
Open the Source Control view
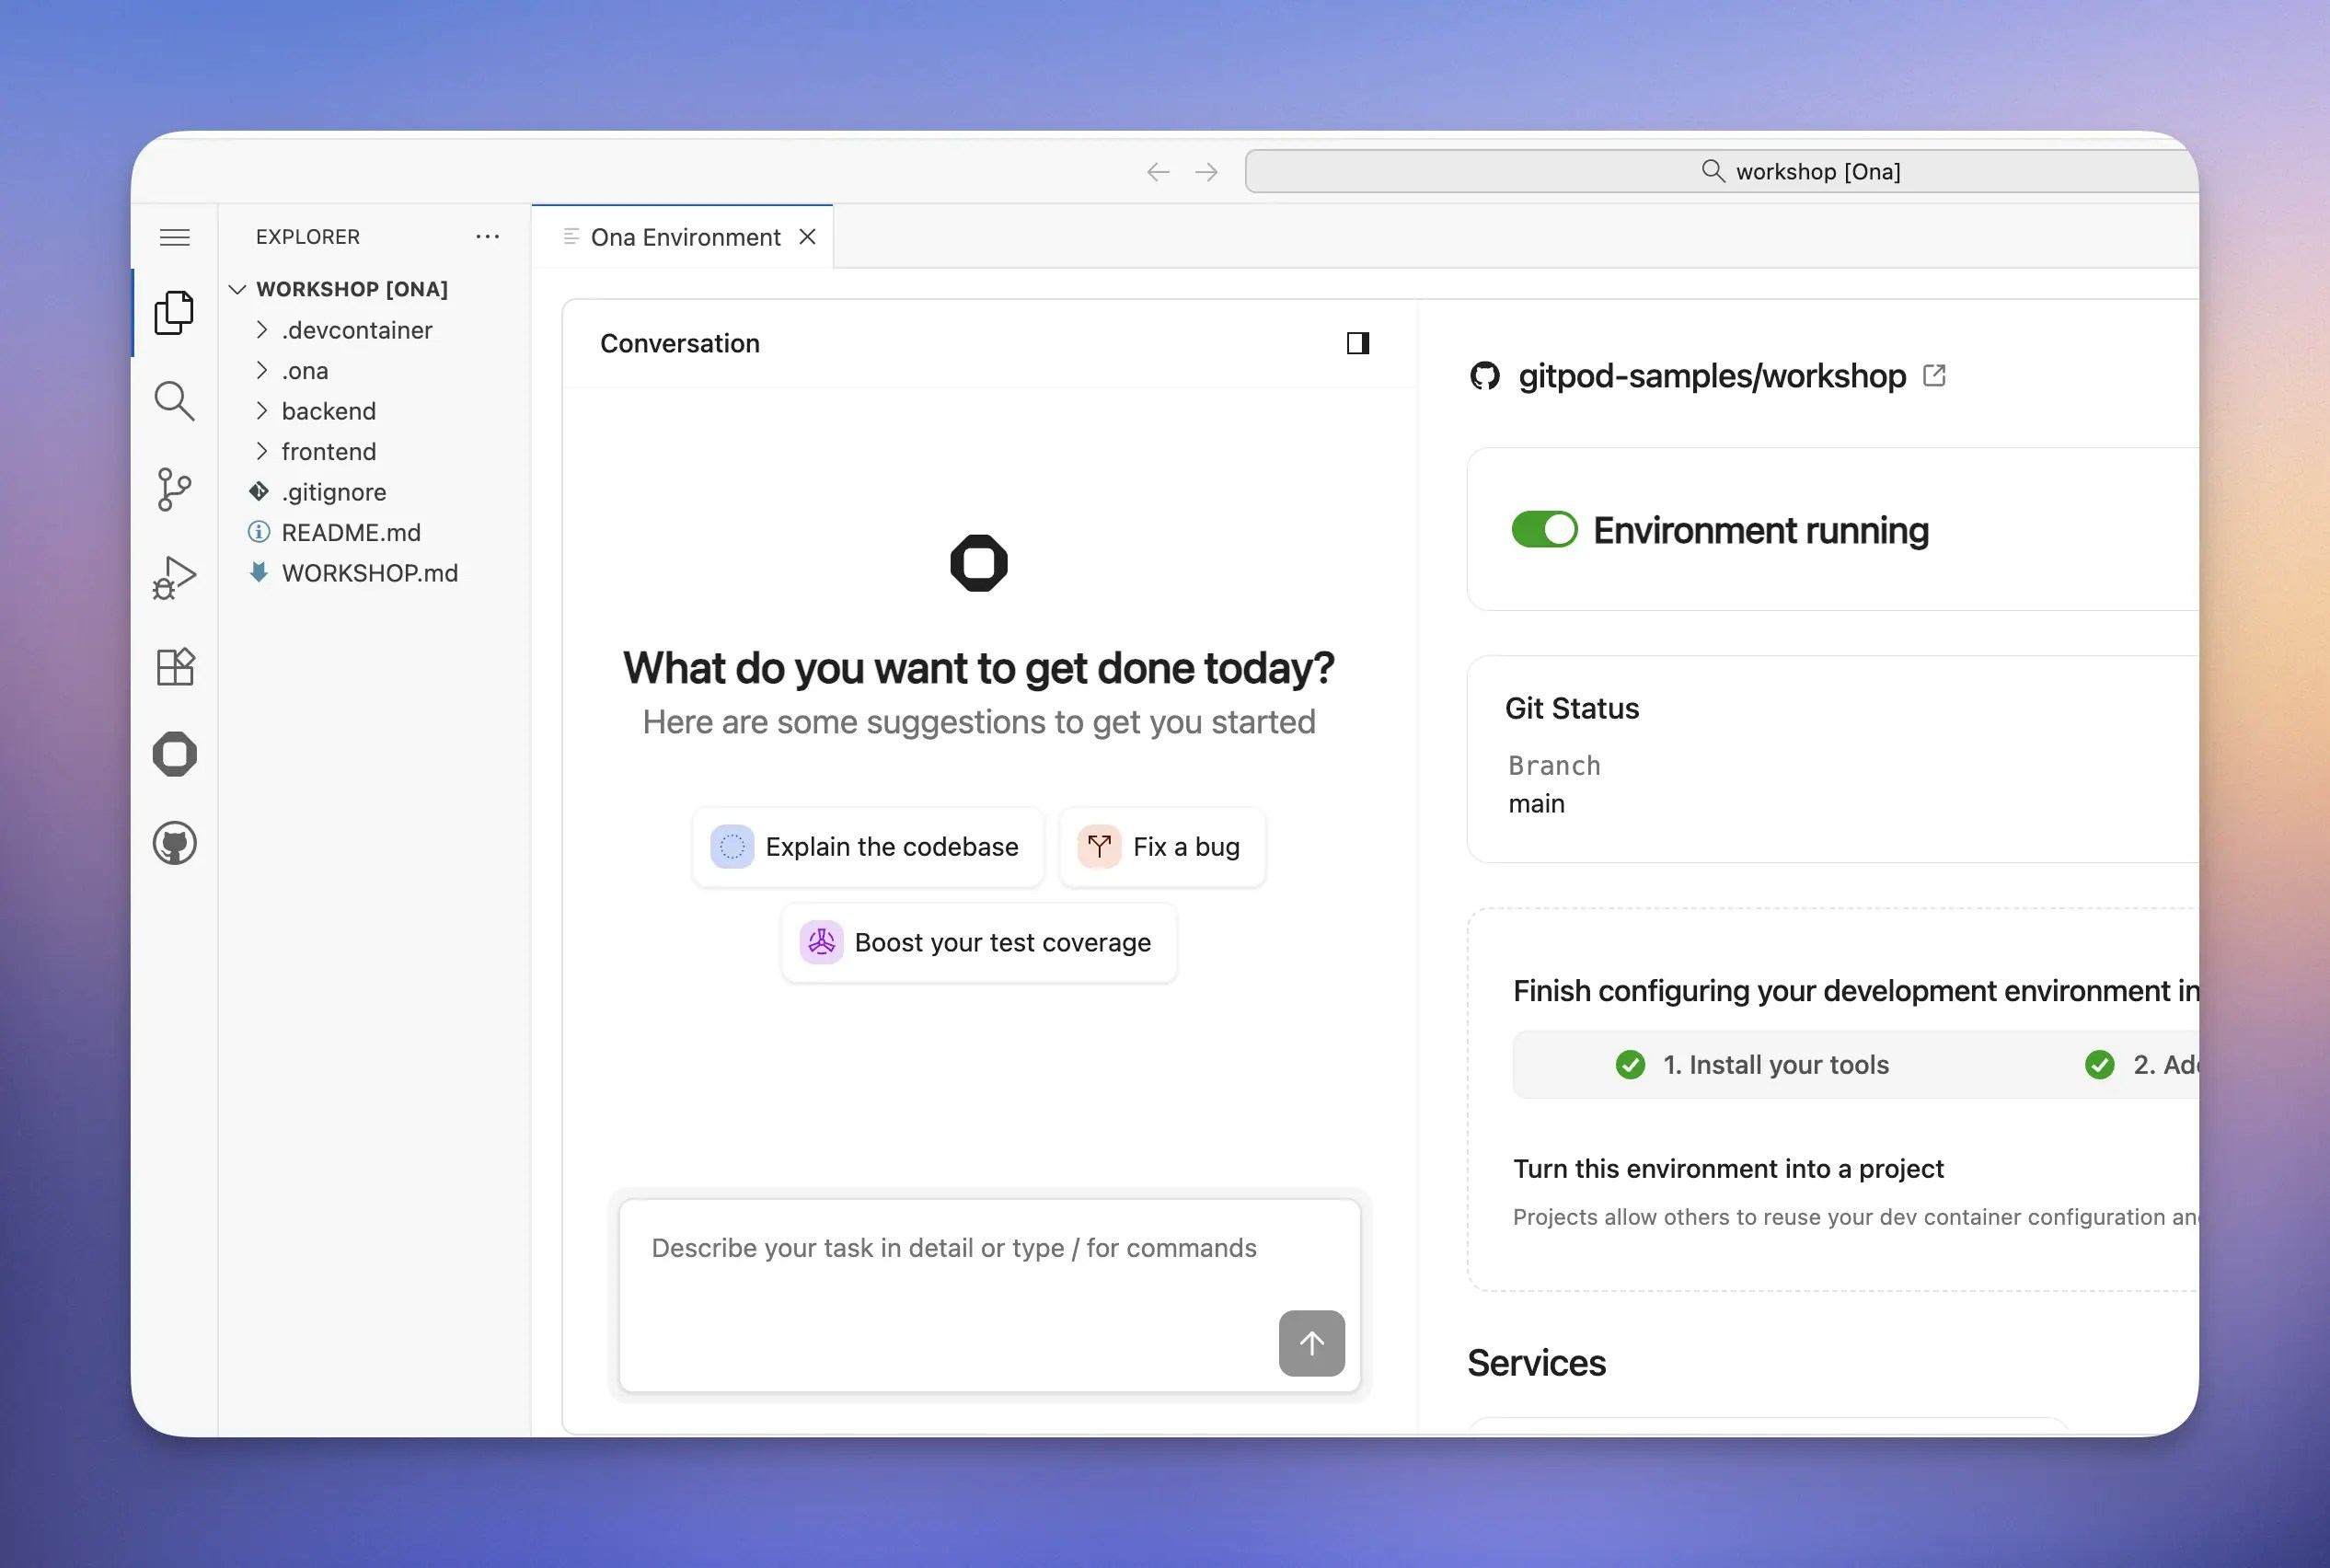click(174, 489)
